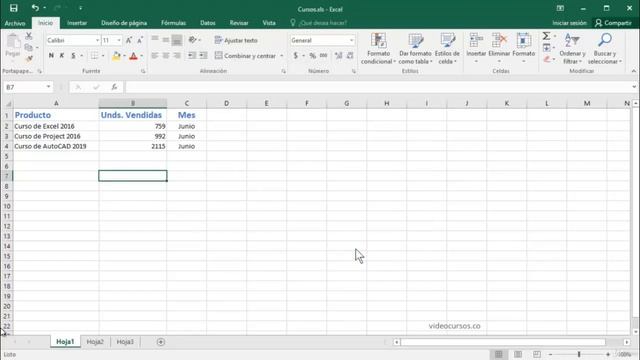The width and height of the screenshot is (640, 360).
Task: Open Estilos de celda gallery
Action: (x=447, y=49)
